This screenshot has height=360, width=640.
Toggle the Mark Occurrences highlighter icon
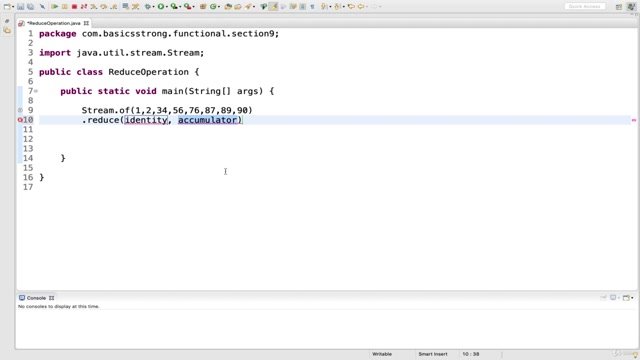point(273,7)
